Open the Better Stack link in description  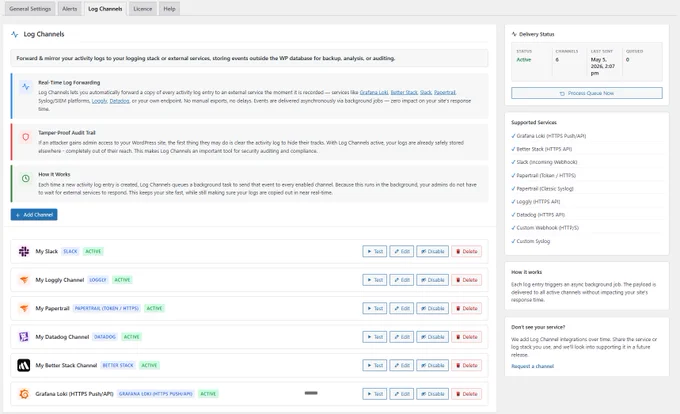click(x=404, y=92)
